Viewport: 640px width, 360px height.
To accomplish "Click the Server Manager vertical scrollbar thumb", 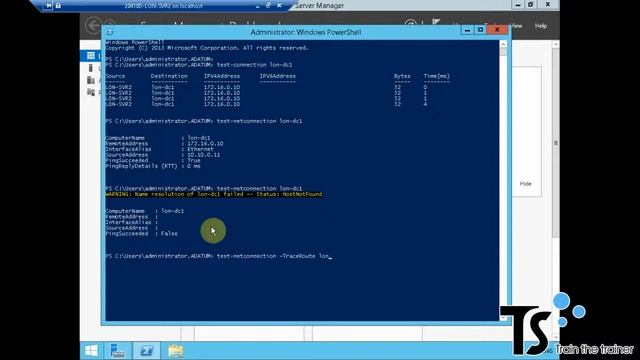I will 556,143.
